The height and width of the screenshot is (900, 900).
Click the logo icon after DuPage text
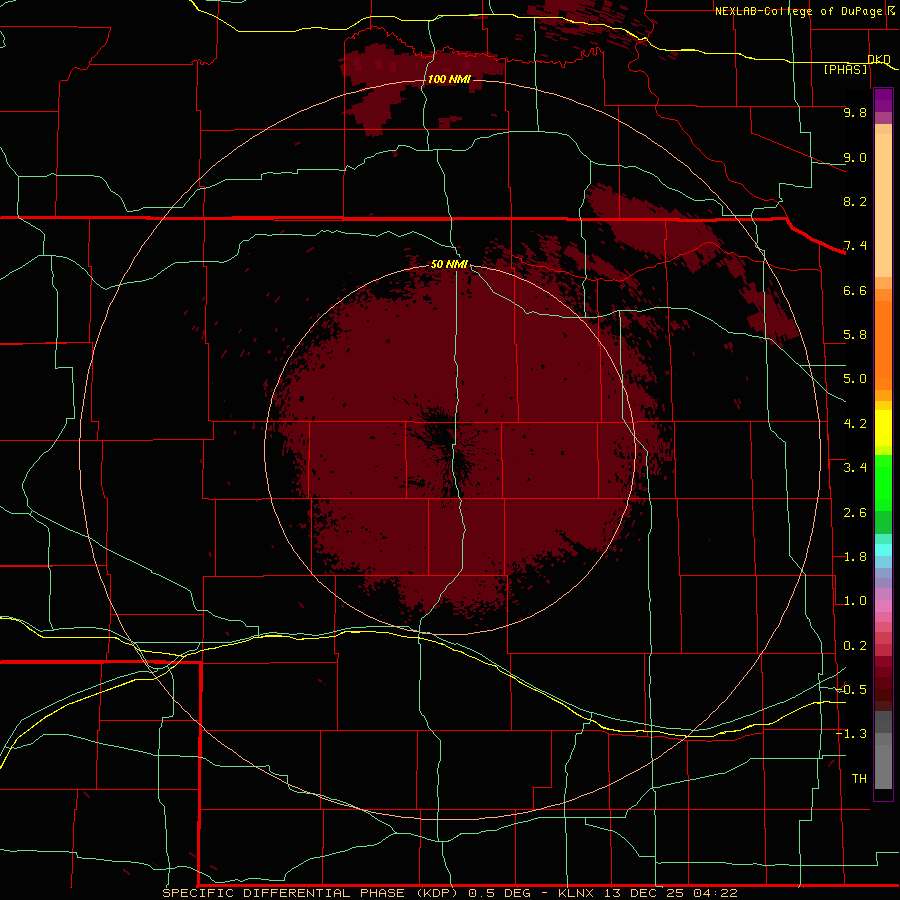pos(891,10)
